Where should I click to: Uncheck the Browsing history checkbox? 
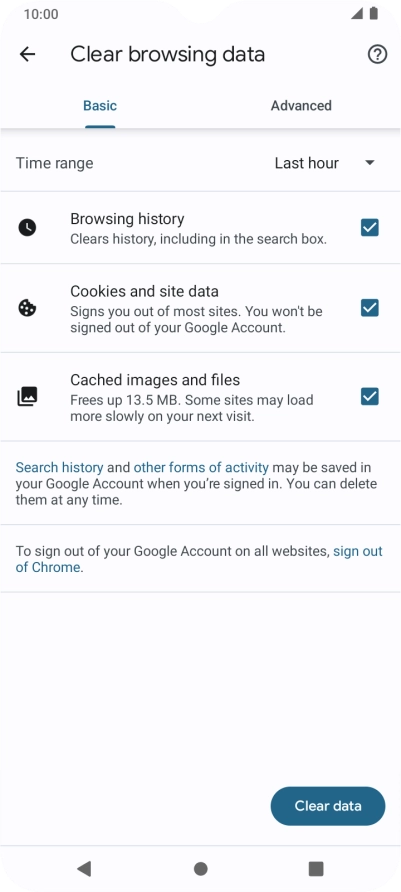click(x=370, y=228)
